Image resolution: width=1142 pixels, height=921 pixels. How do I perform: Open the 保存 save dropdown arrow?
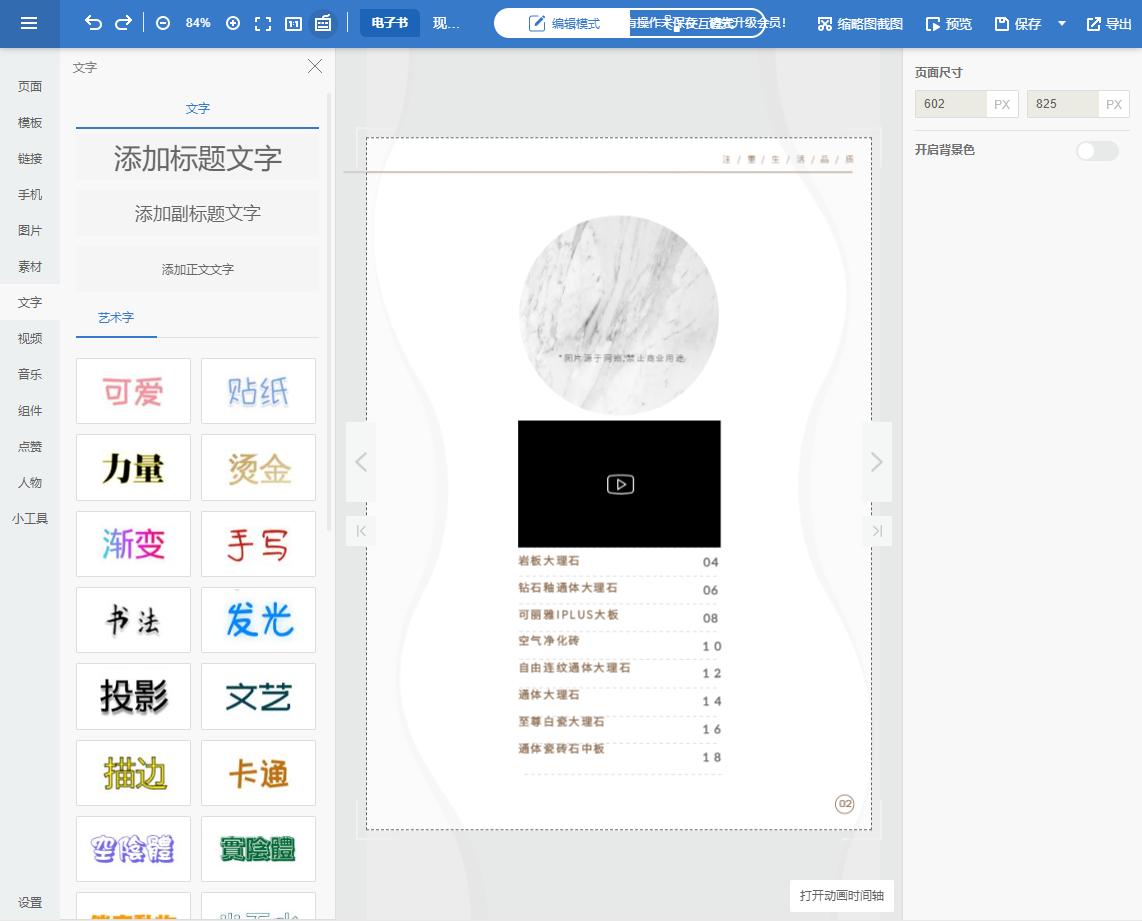tap(1062, 23)
